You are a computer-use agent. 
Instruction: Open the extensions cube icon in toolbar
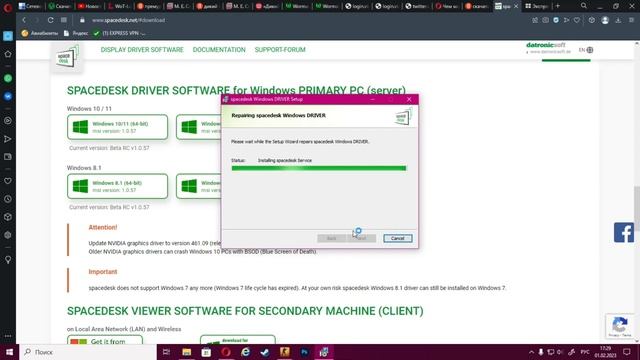point(591,20)
